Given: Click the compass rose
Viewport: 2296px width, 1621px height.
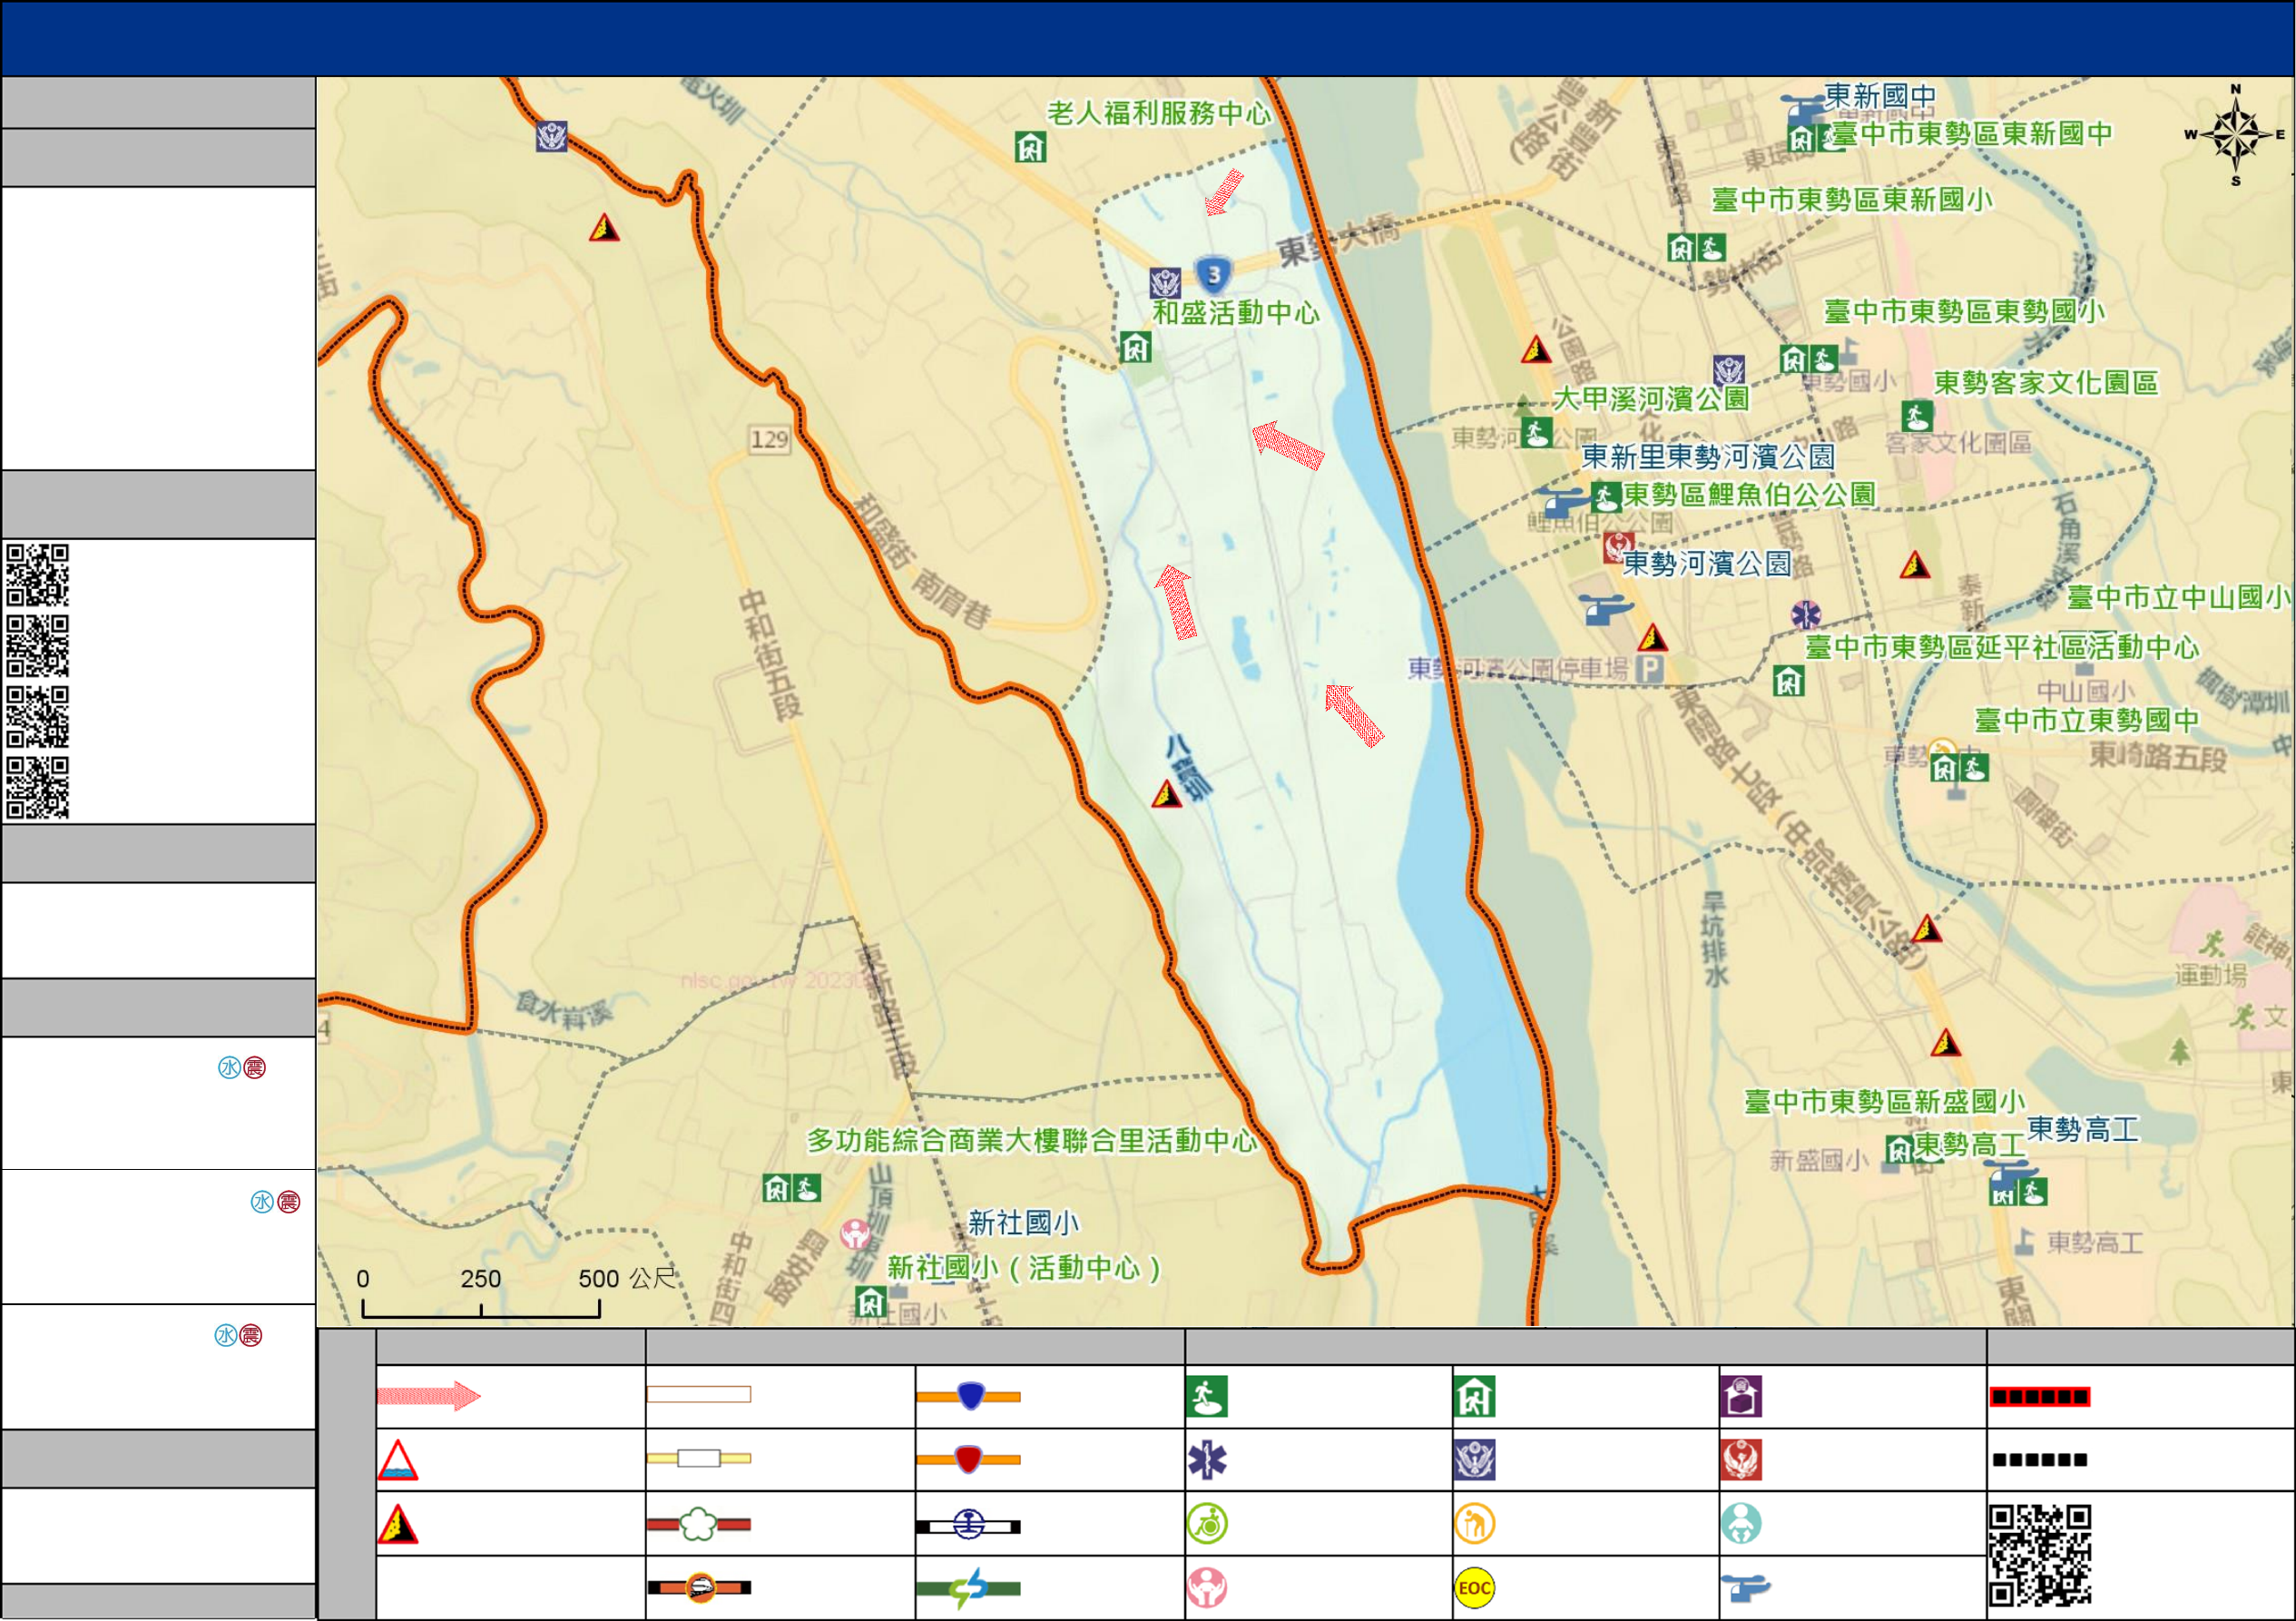Looking at the screenshot, I should (x=2235, y=135).
